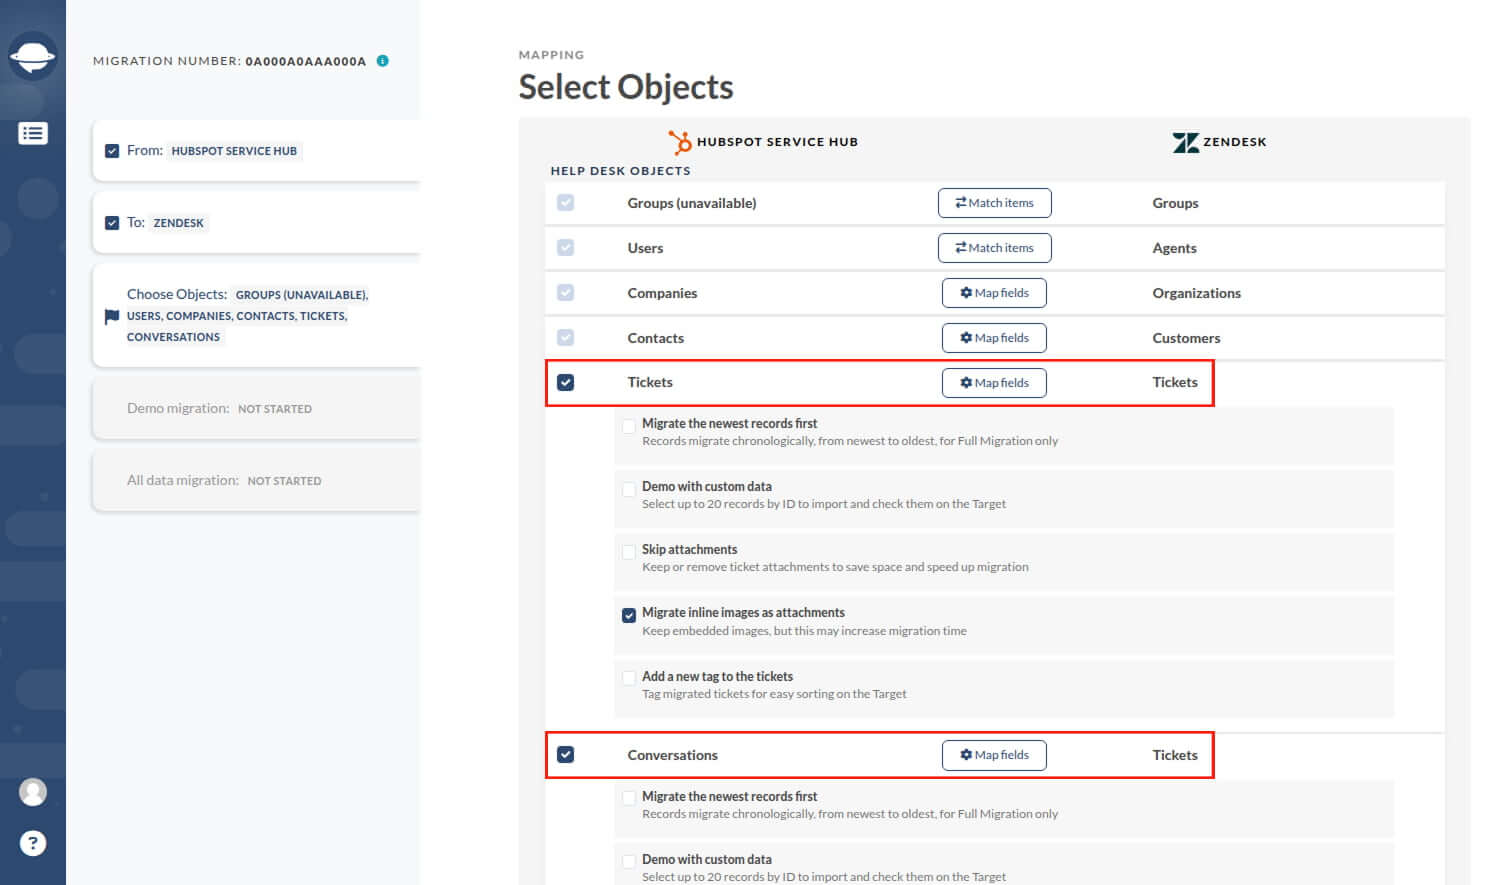This screenshot has height=885, width=1508.
Task: Click HUBSPOT SERVICE HUB column header
Action: click(777, 142)
